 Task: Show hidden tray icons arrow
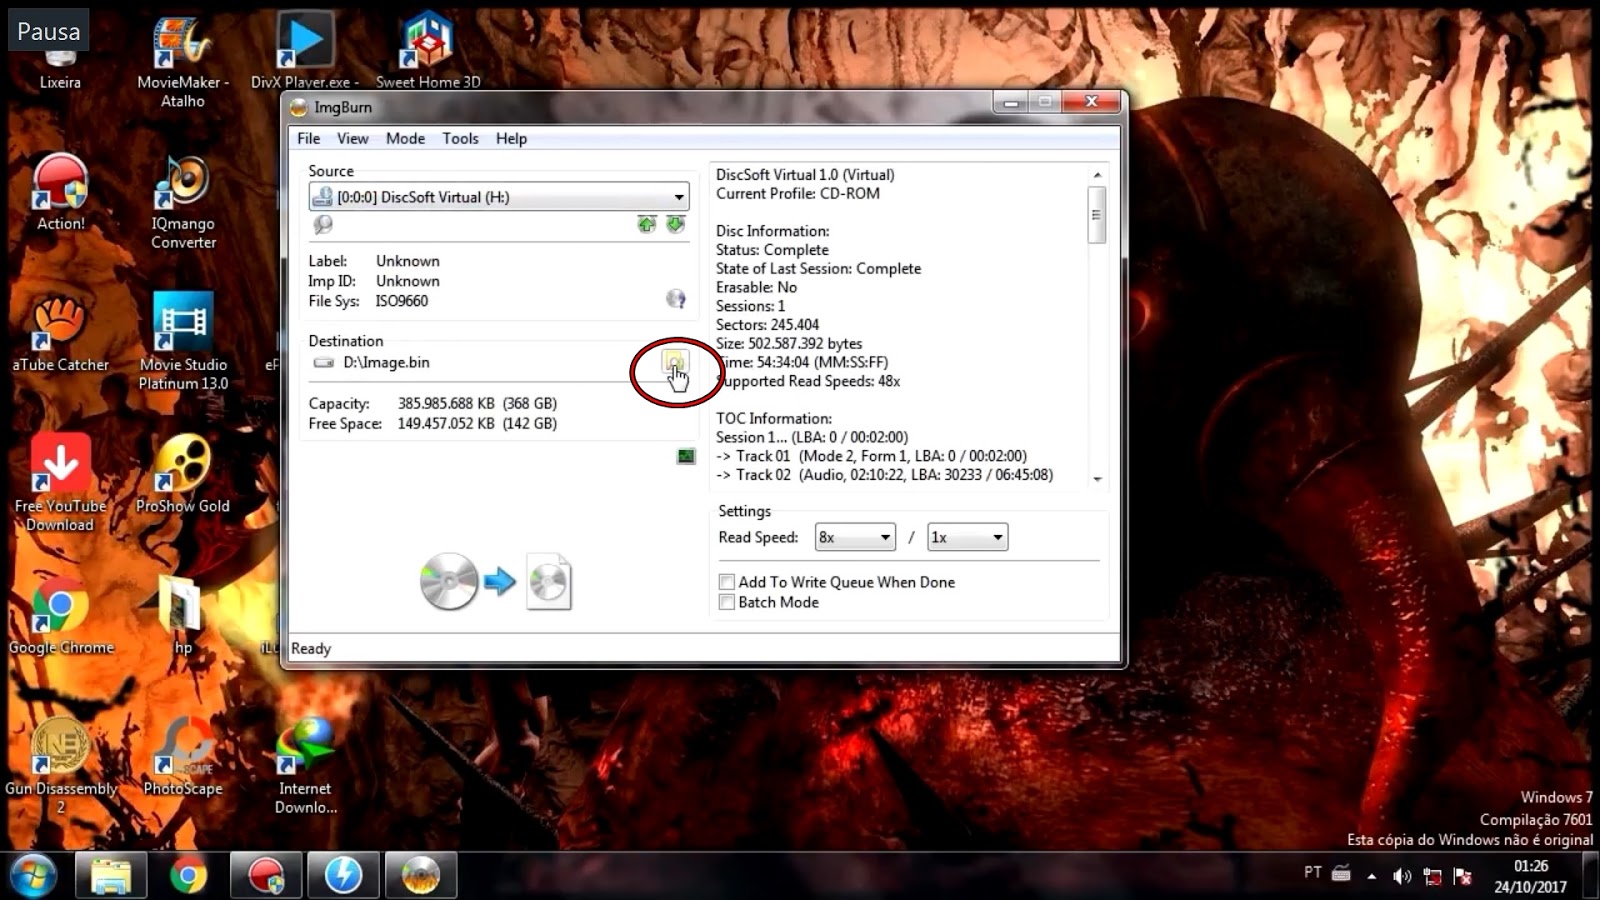tap(1372, 877)
